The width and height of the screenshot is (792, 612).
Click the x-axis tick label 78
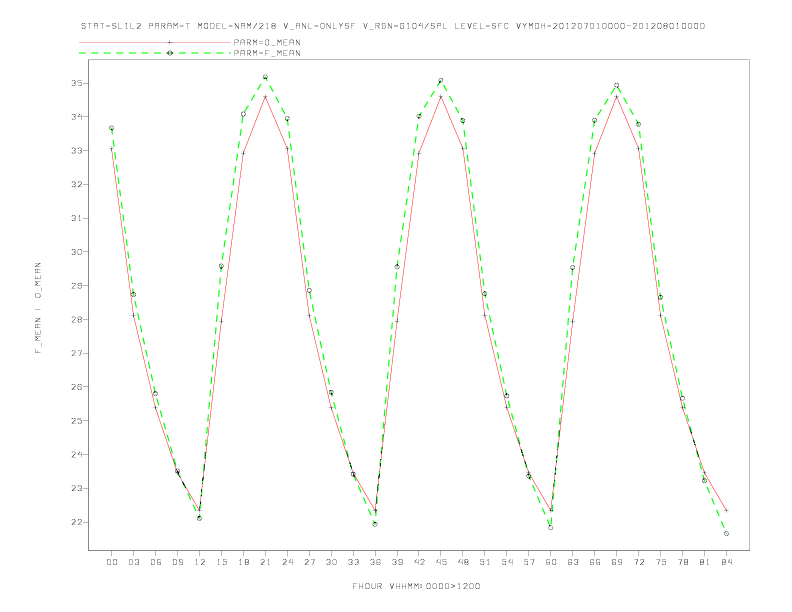(682, 562)
